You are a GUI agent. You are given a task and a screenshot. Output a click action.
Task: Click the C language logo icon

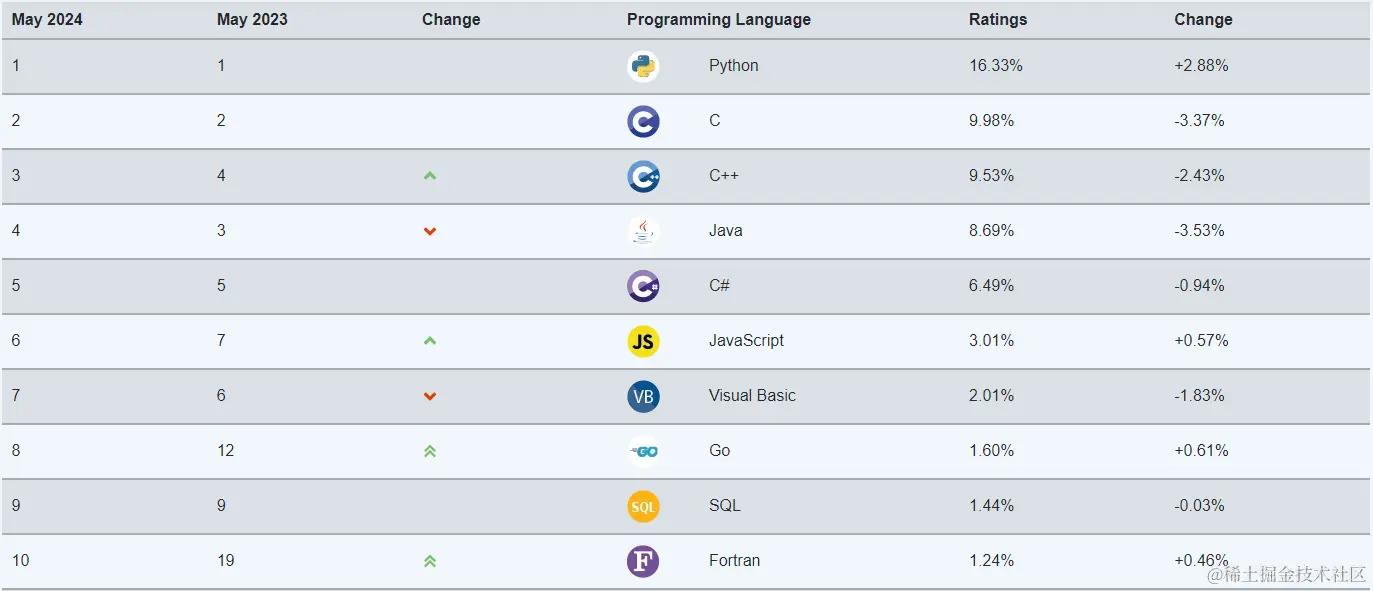[x=643, y=122]
